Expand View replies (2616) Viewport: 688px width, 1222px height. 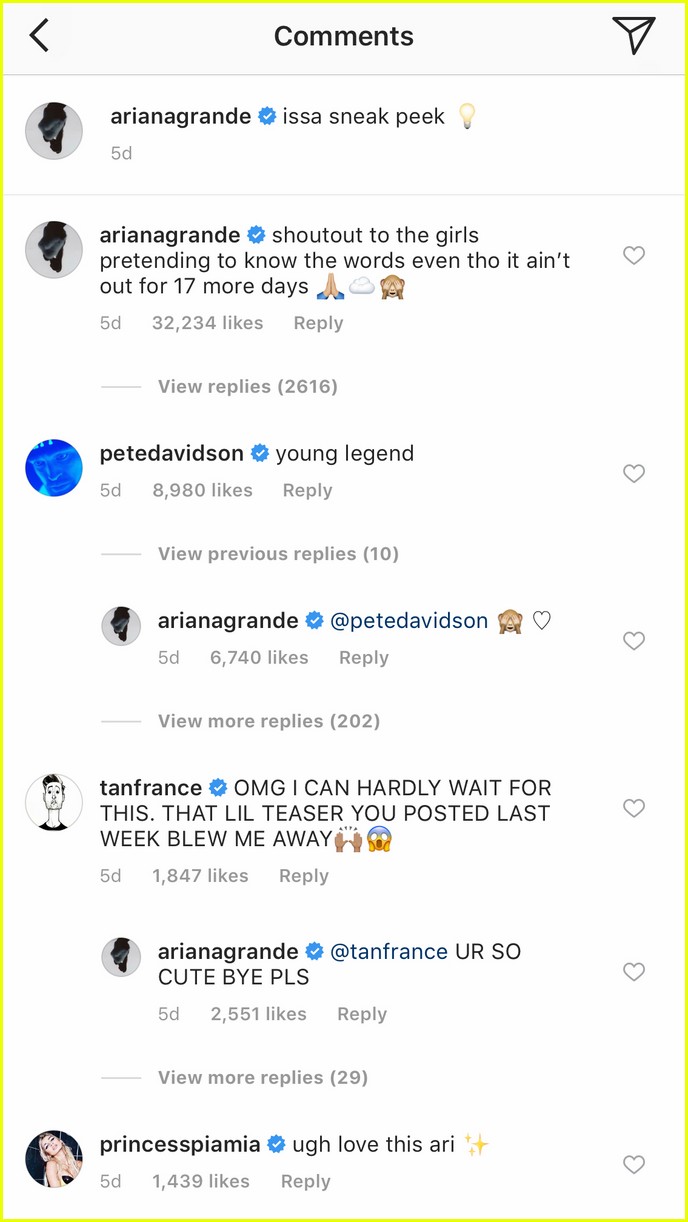tap(248, 387)
